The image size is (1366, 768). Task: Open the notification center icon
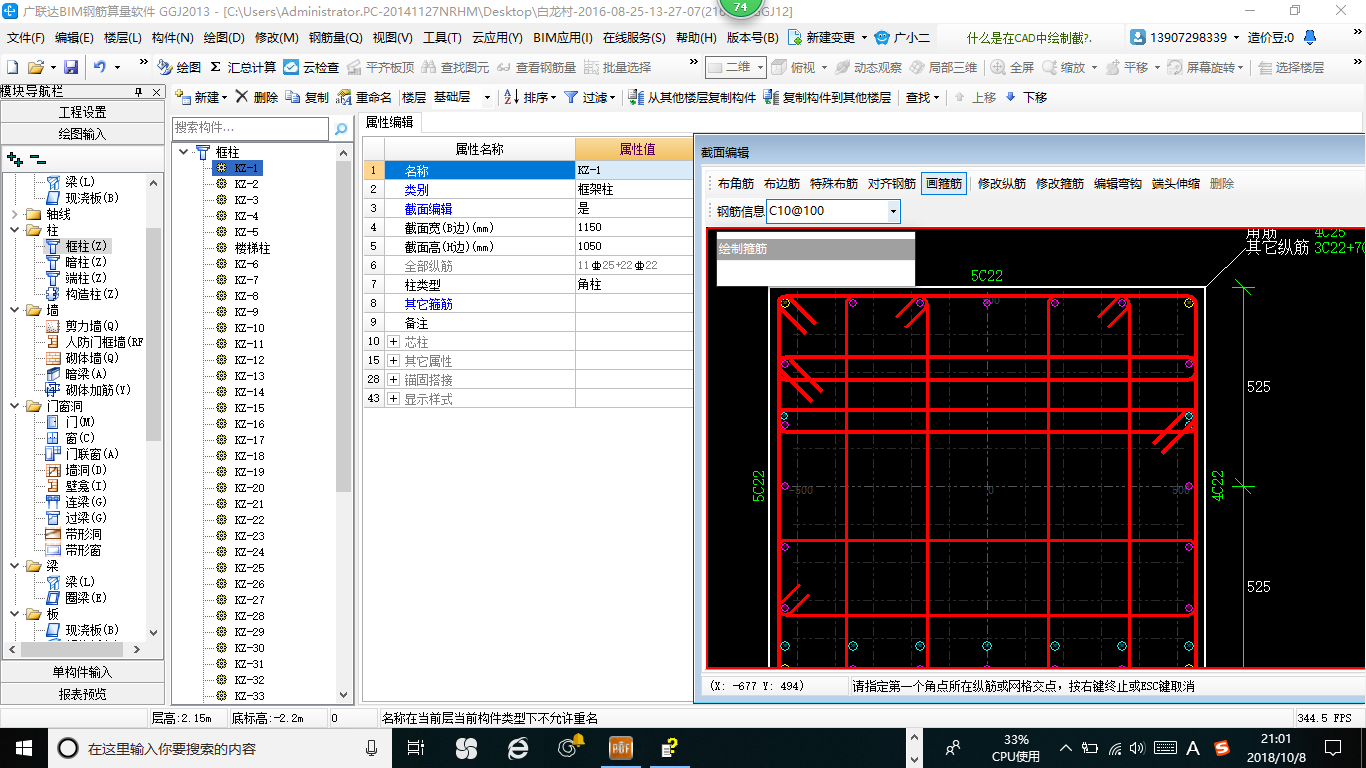point(1332,747)
